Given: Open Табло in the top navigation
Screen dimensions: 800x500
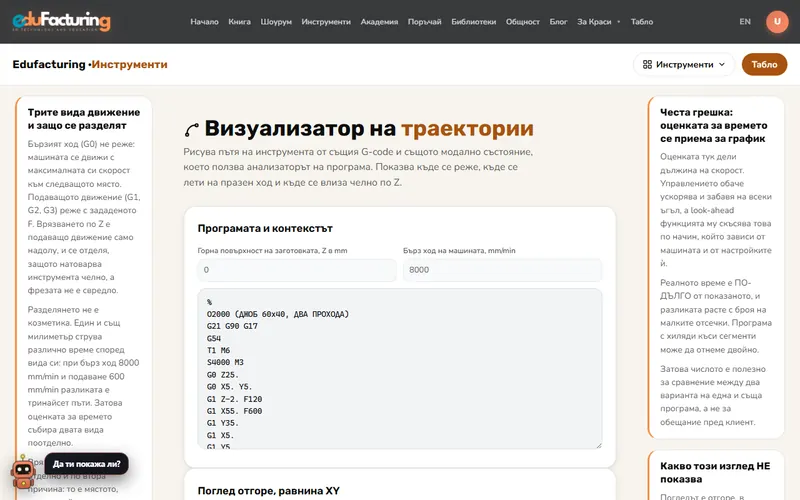Looking at the screenshot, I should coord(642,22).
